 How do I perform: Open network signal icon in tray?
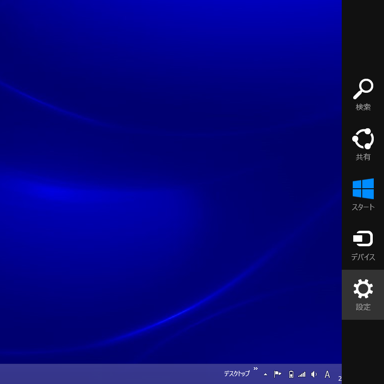click(302, 374)
